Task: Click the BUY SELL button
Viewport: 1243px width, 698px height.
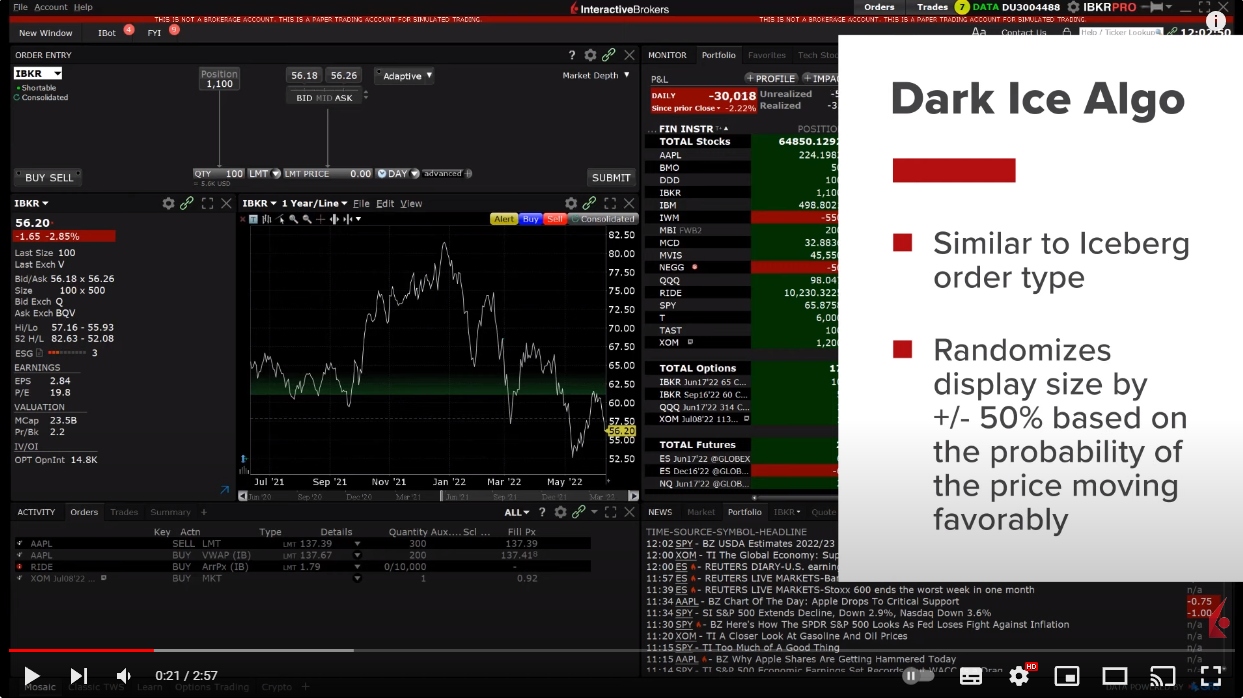Action: tap(48, 177)
